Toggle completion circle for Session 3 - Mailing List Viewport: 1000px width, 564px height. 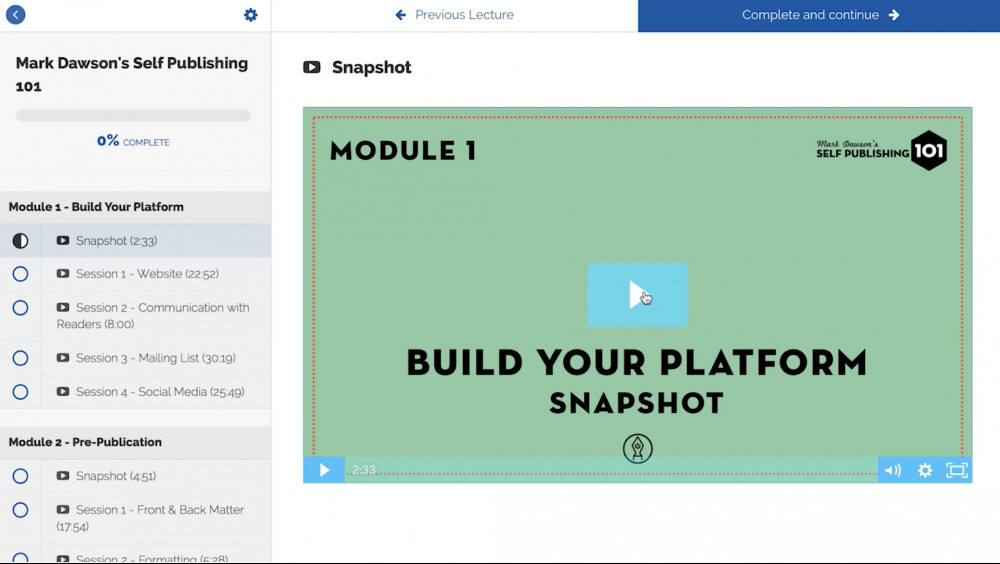(20, 358)
